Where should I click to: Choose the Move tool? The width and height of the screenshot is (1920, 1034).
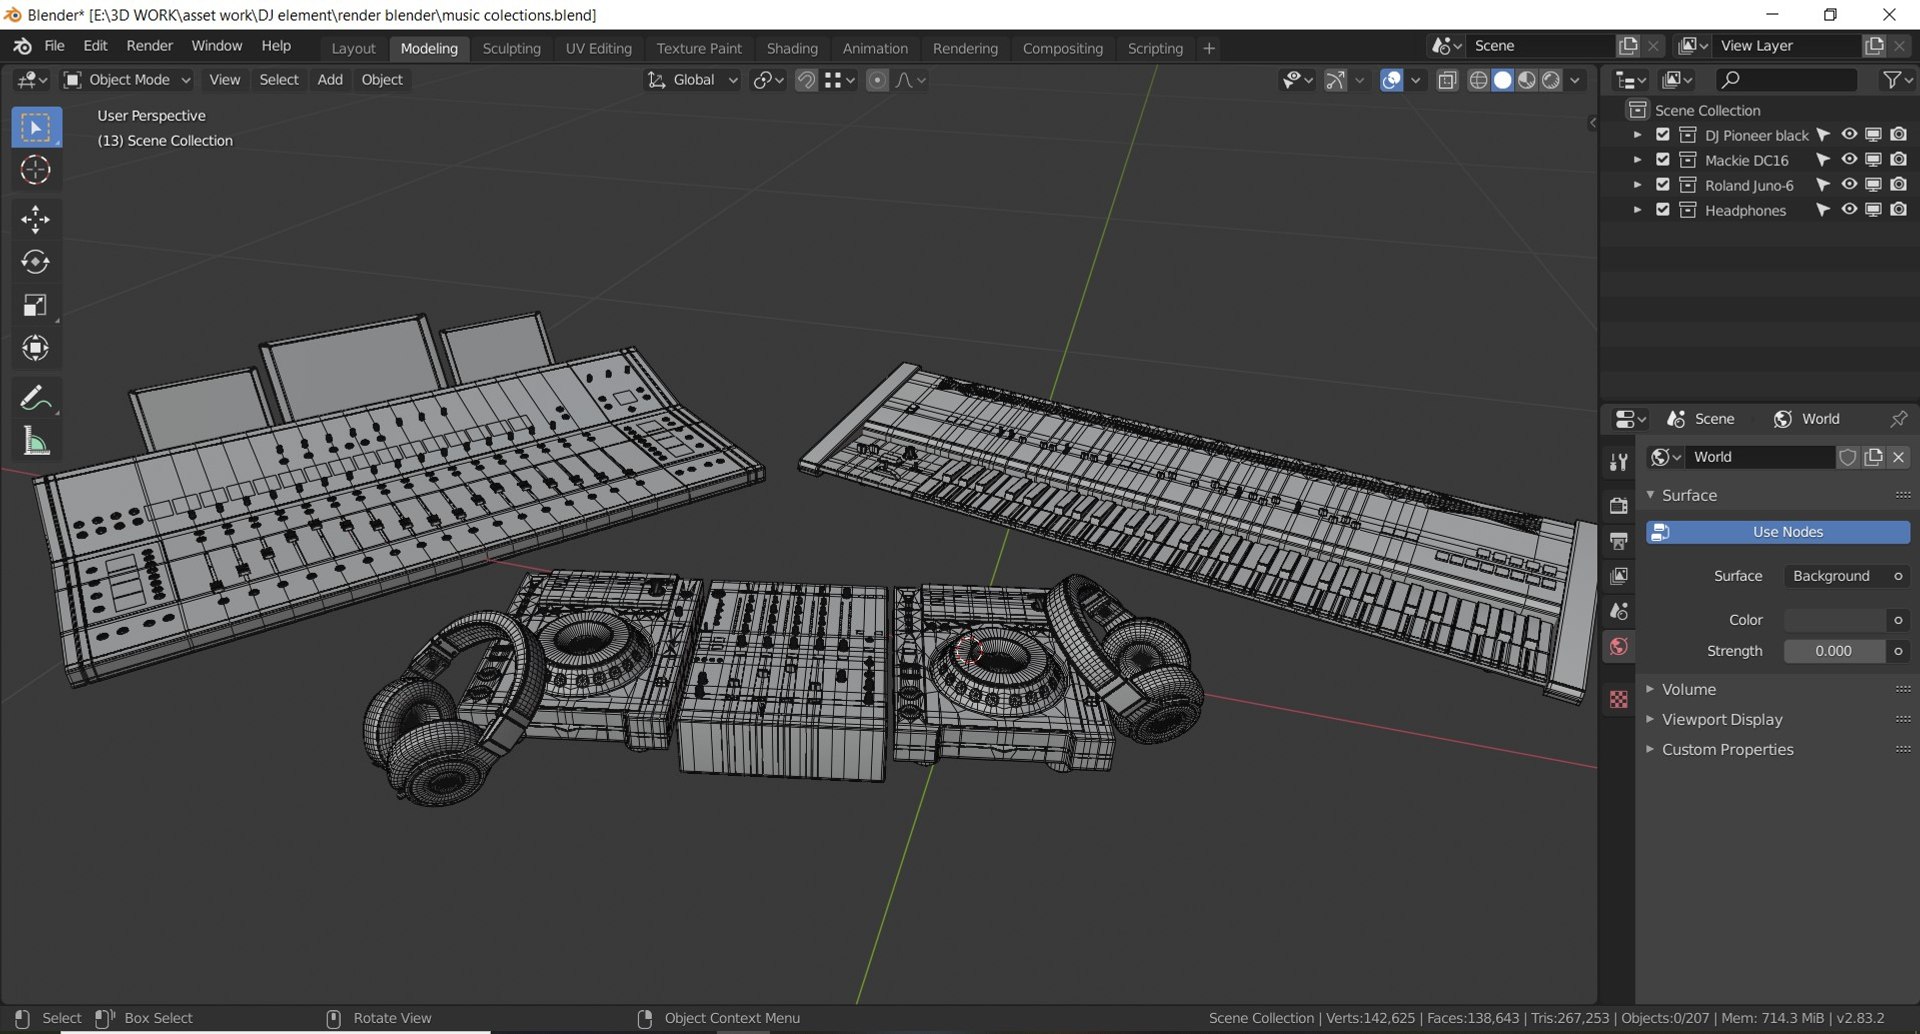coord(36,219)
